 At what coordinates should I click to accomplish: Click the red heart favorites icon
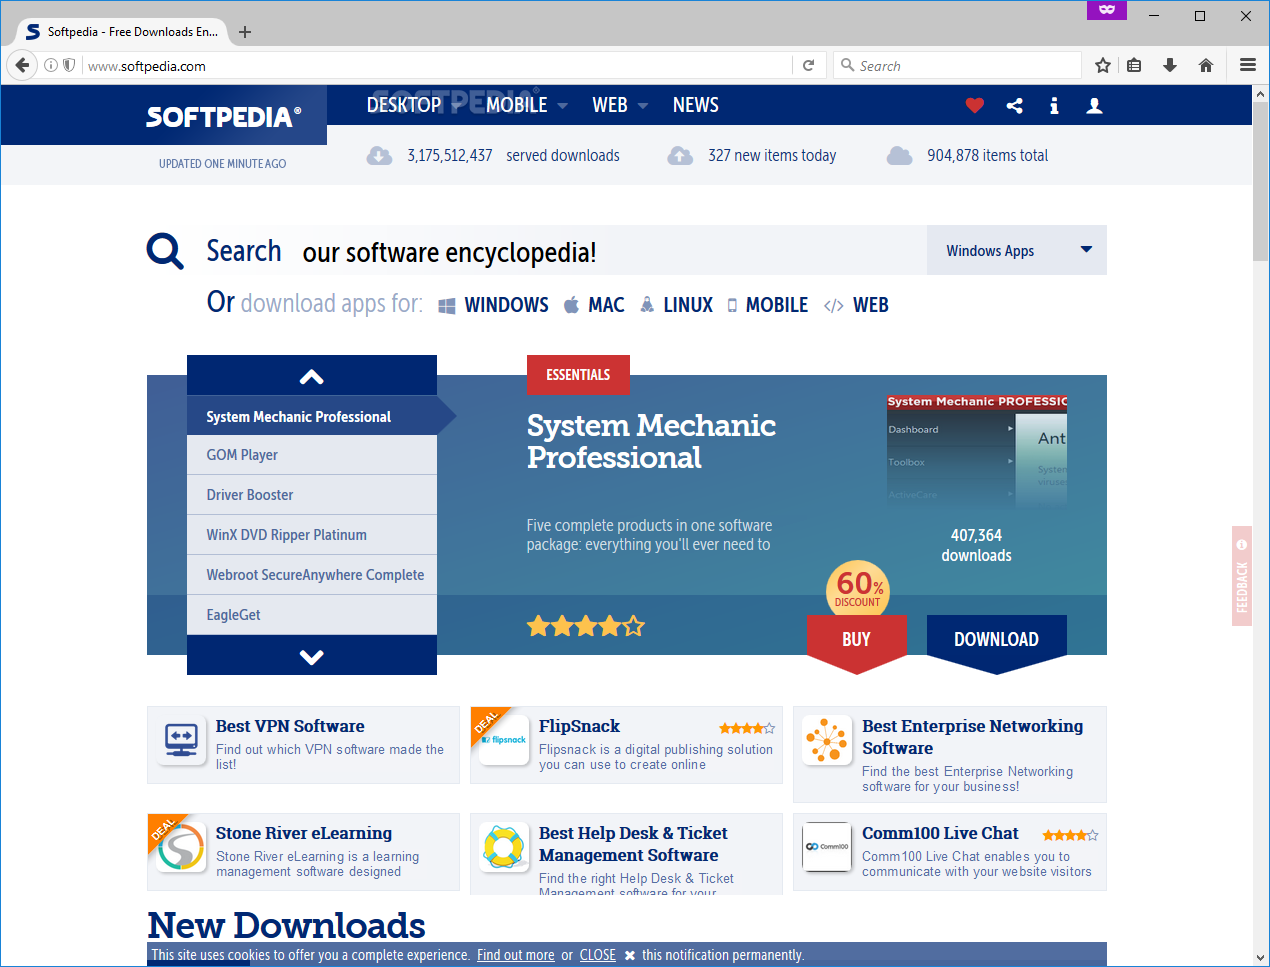[x=975, y=105]
